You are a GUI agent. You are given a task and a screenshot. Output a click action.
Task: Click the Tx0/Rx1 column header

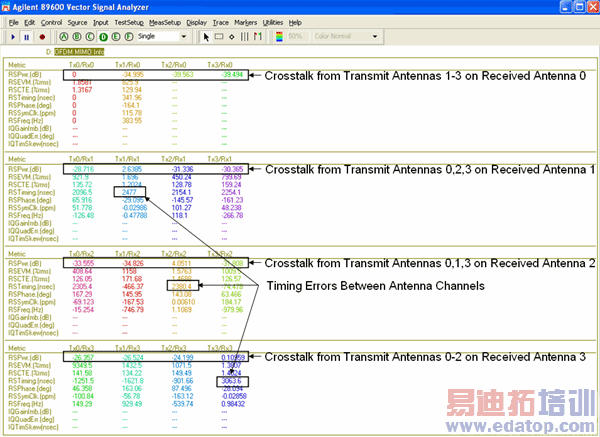click(81, 159)
